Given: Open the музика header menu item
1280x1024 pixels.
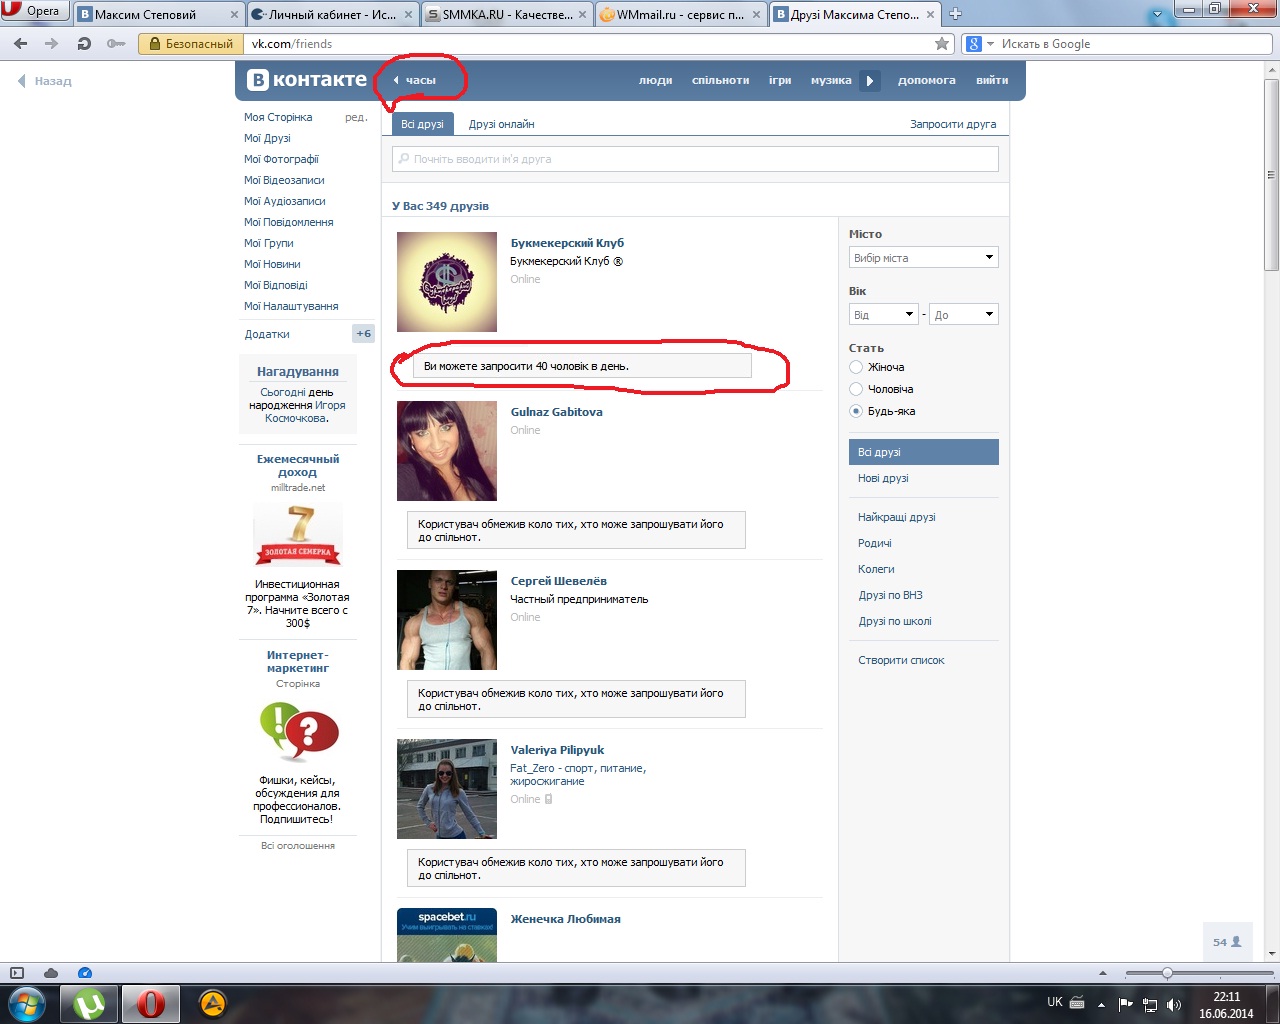Looking at the screenshot, I should pyautogui.click(x=831, y=80).
